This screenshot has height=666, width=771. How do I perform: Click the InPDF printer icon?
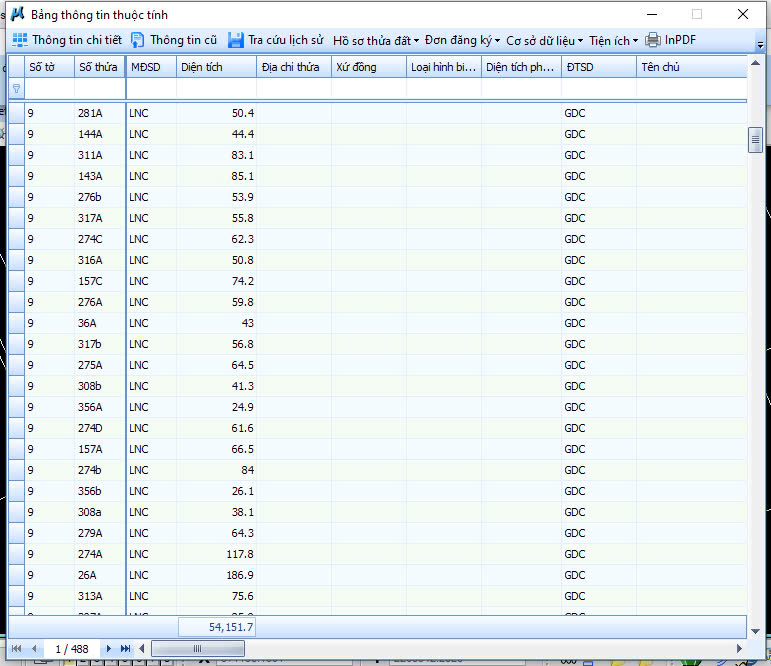pyautogui.click(x=653, y=41)
